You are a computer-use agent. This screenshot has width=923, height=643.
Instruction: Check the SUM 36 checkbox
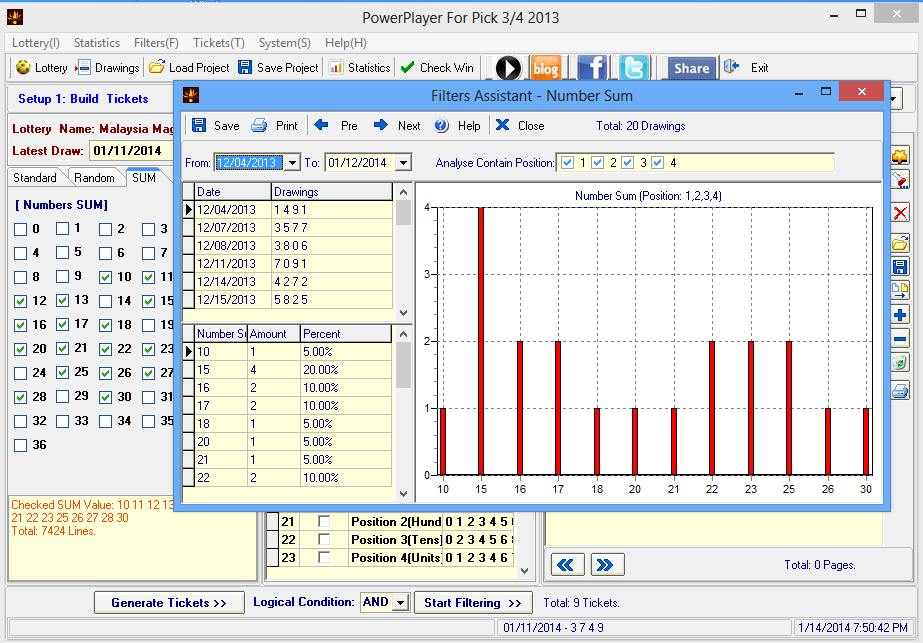click(x=21, y=445)
